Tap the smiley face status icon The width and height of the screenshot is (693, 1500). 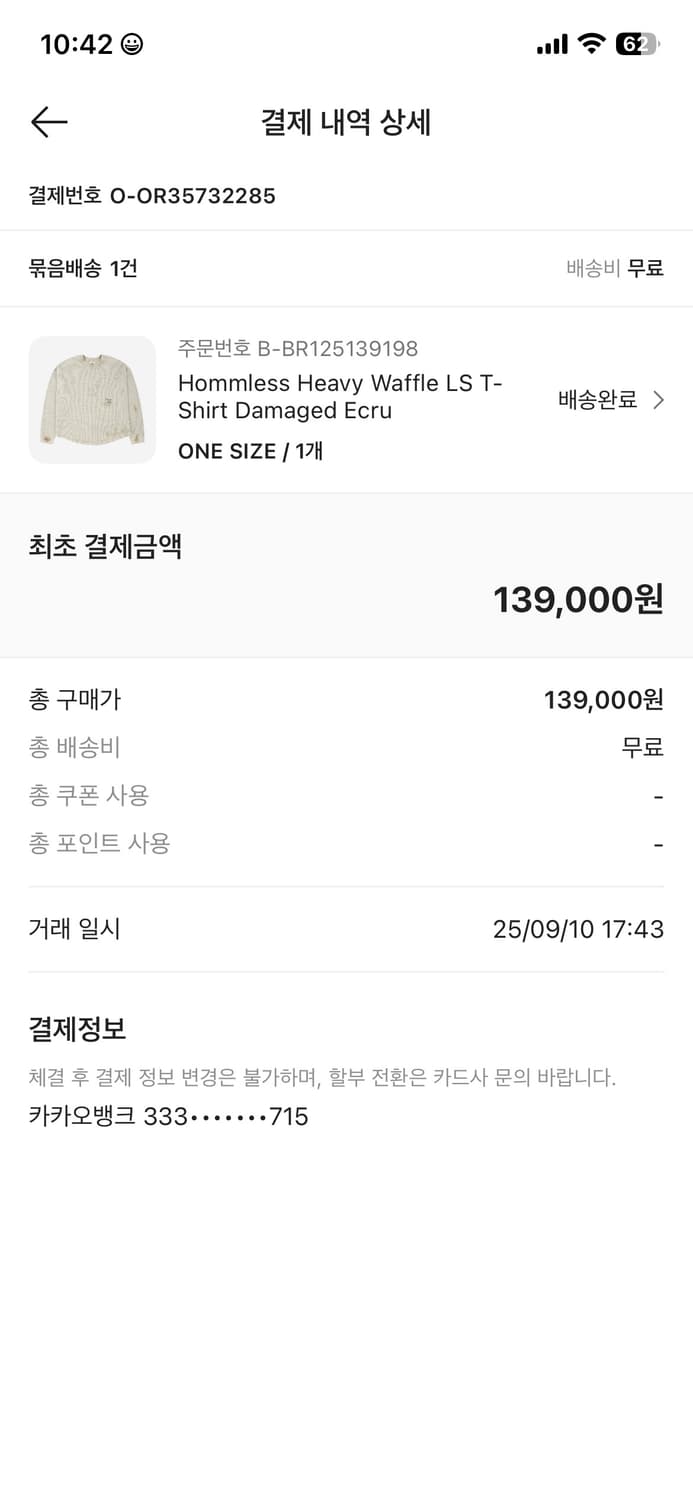(x=131, y=44)
